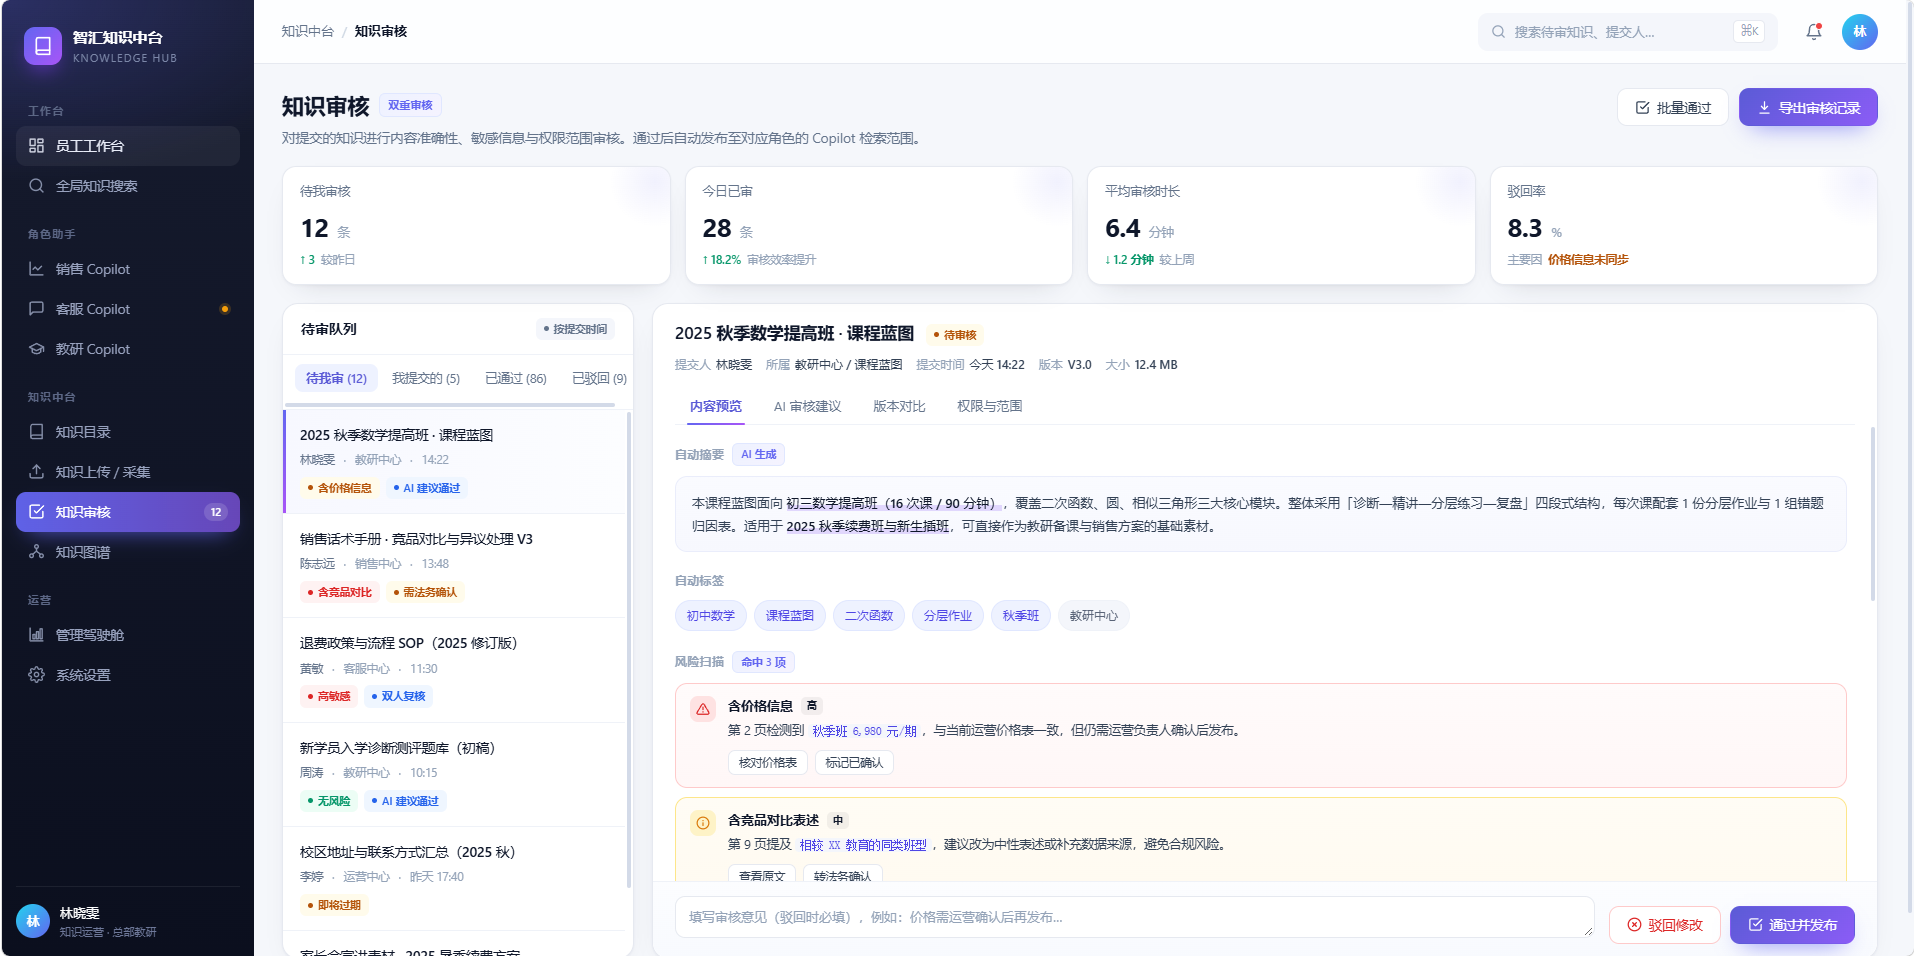This screenshot has height=956, width=1914.
Task: Select queue item 退费政策与流程 SOP
Action: tap(454, 670)
